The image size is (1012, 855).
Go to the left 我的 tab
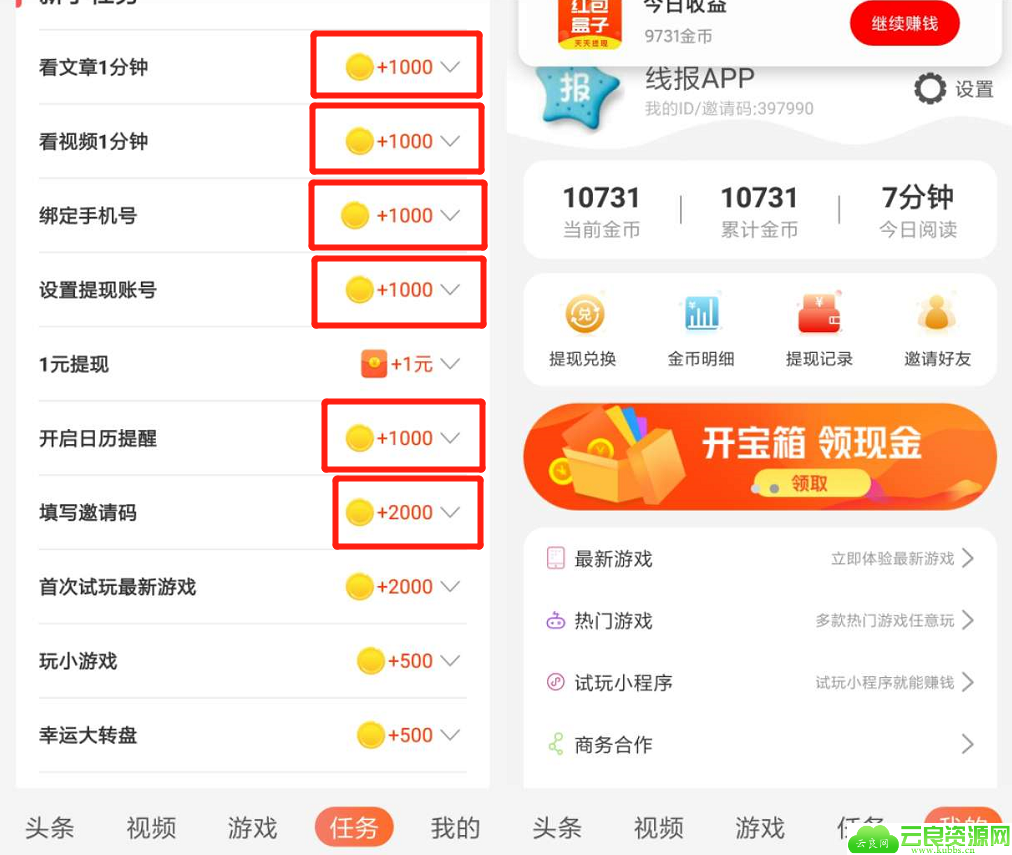455,827
